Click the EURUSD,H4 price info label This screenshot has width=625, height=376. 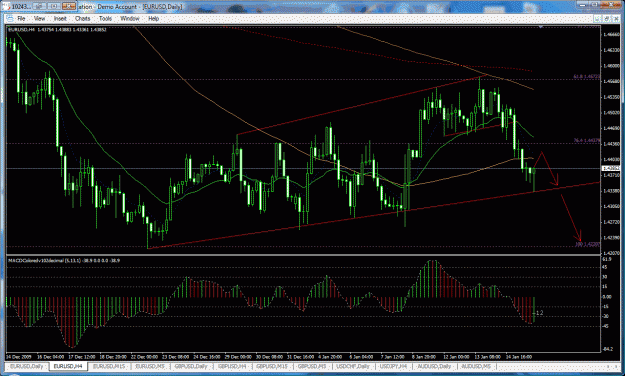[57, 30]
